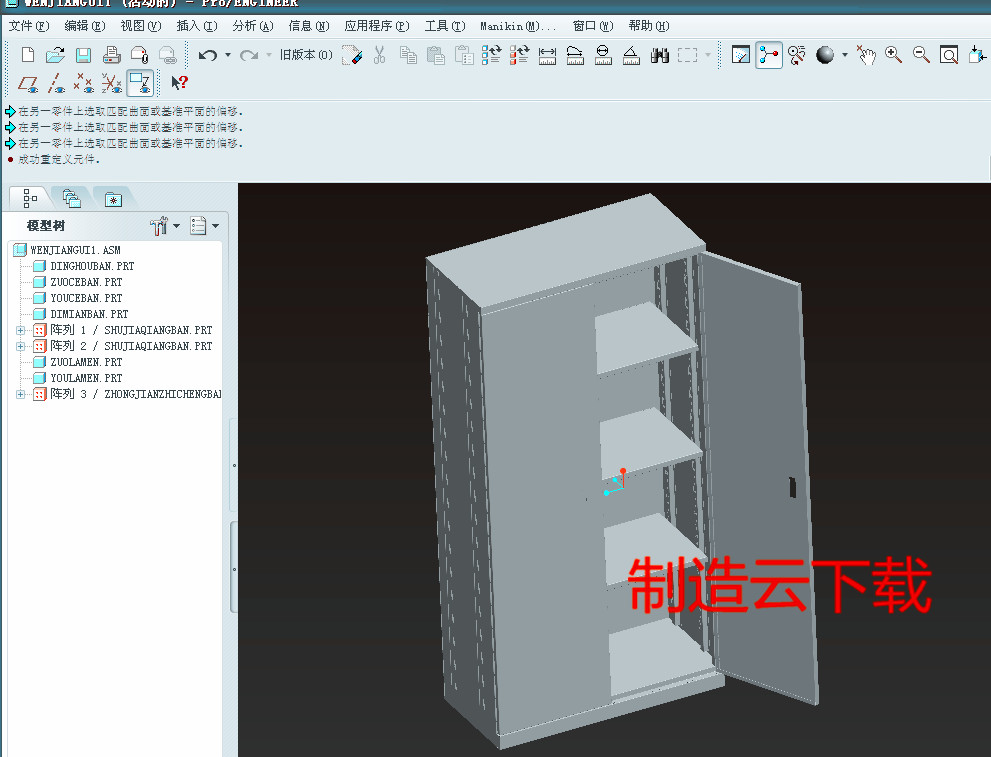Select the zoom in tool
Image resolution: width=991 pixels, height=757 pixels.
(890, 55)
